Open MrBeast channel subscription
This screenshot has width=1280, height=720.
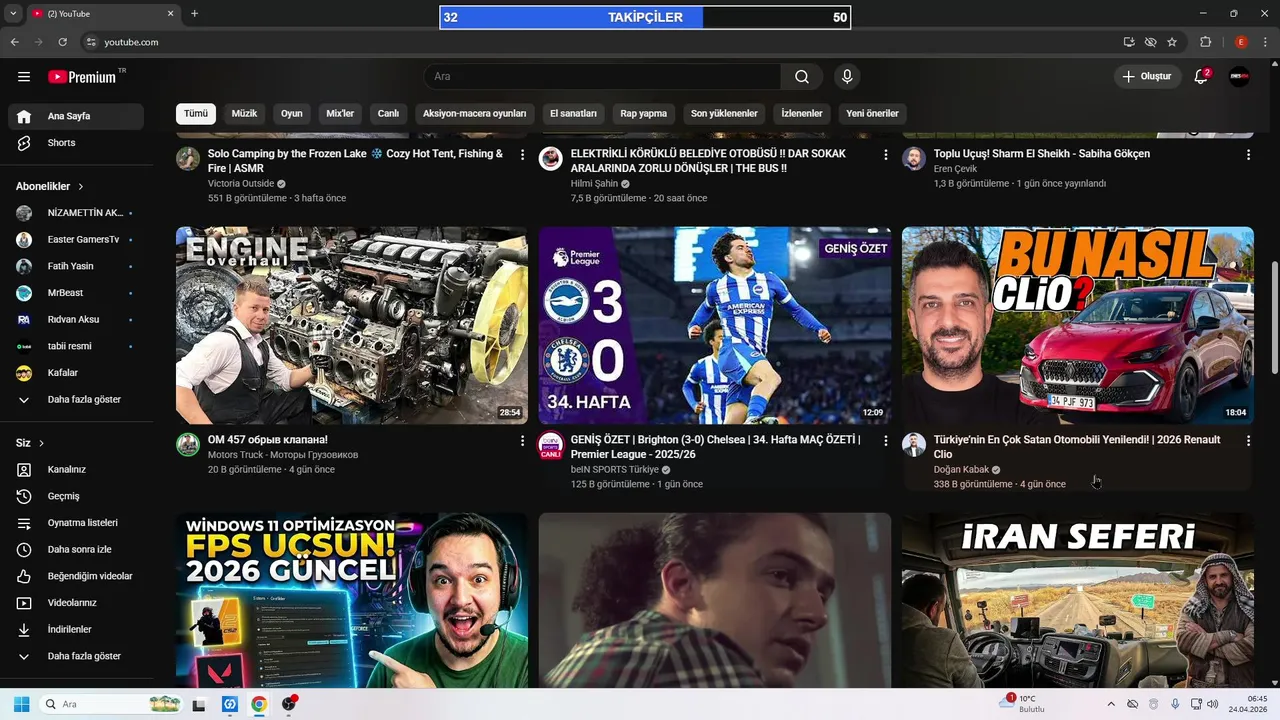76,293
